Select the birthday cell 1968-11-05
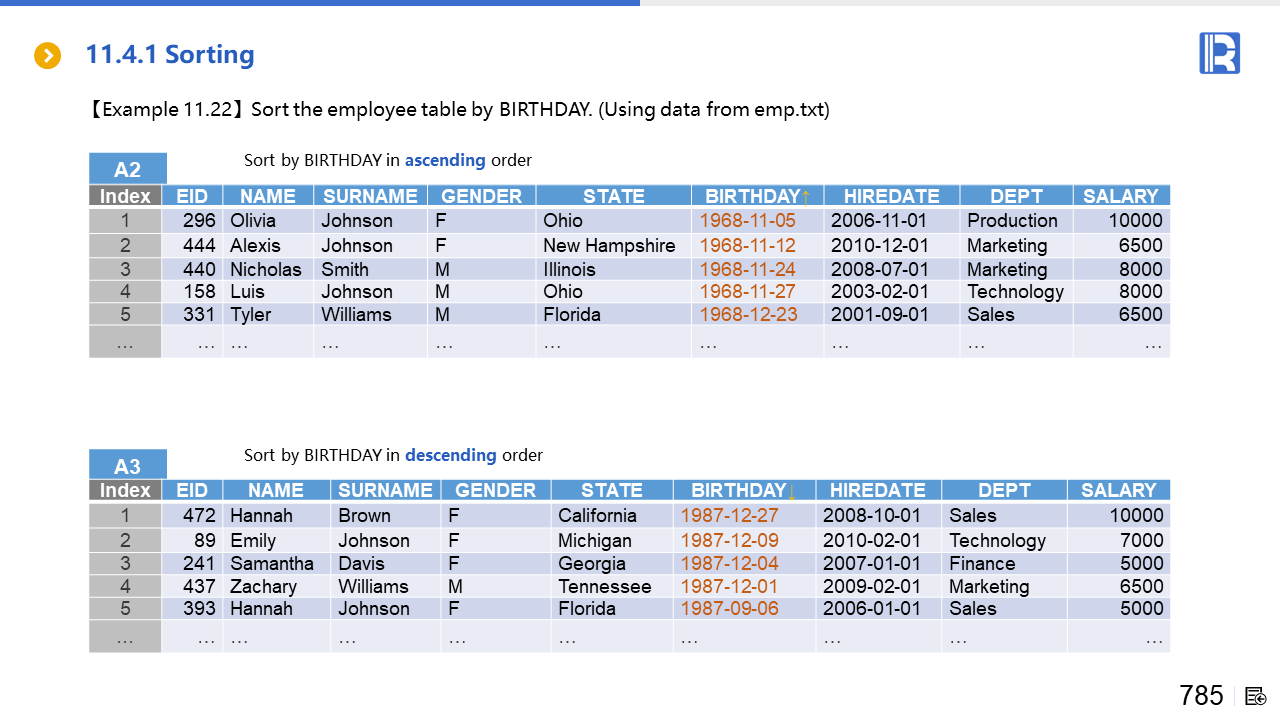The width and height of the screenshot is (1280, 720). tap(747, 221)
